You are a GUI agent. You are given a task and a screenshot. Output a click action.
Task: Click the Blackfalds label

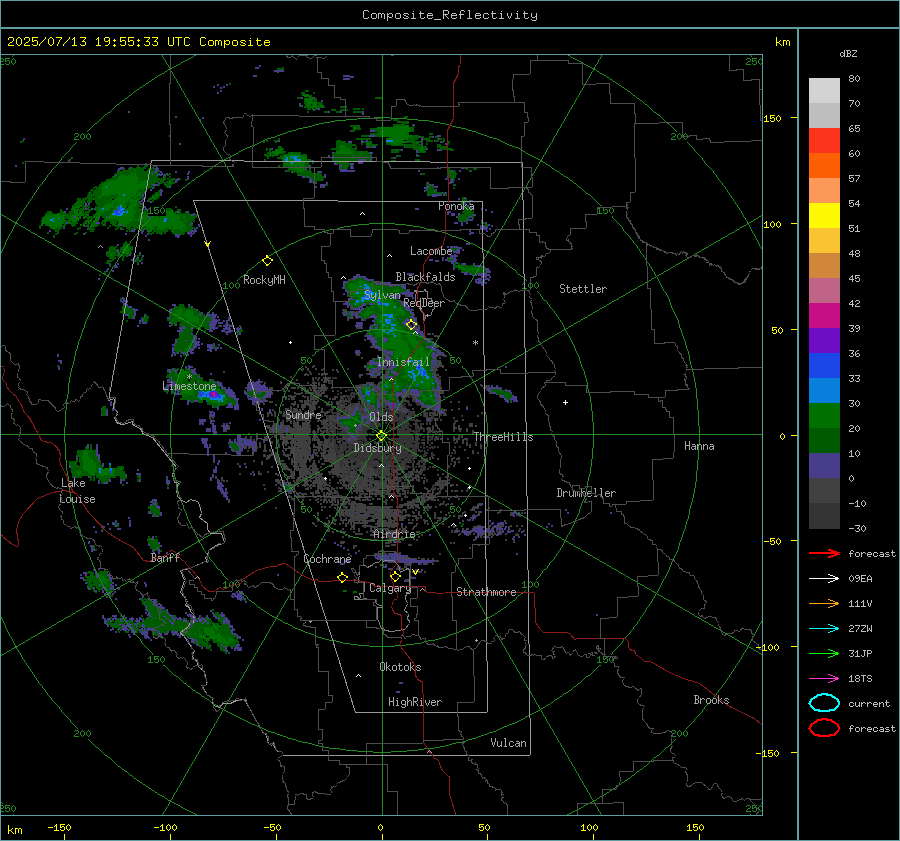pyautogui.click(x=425, y=277)
